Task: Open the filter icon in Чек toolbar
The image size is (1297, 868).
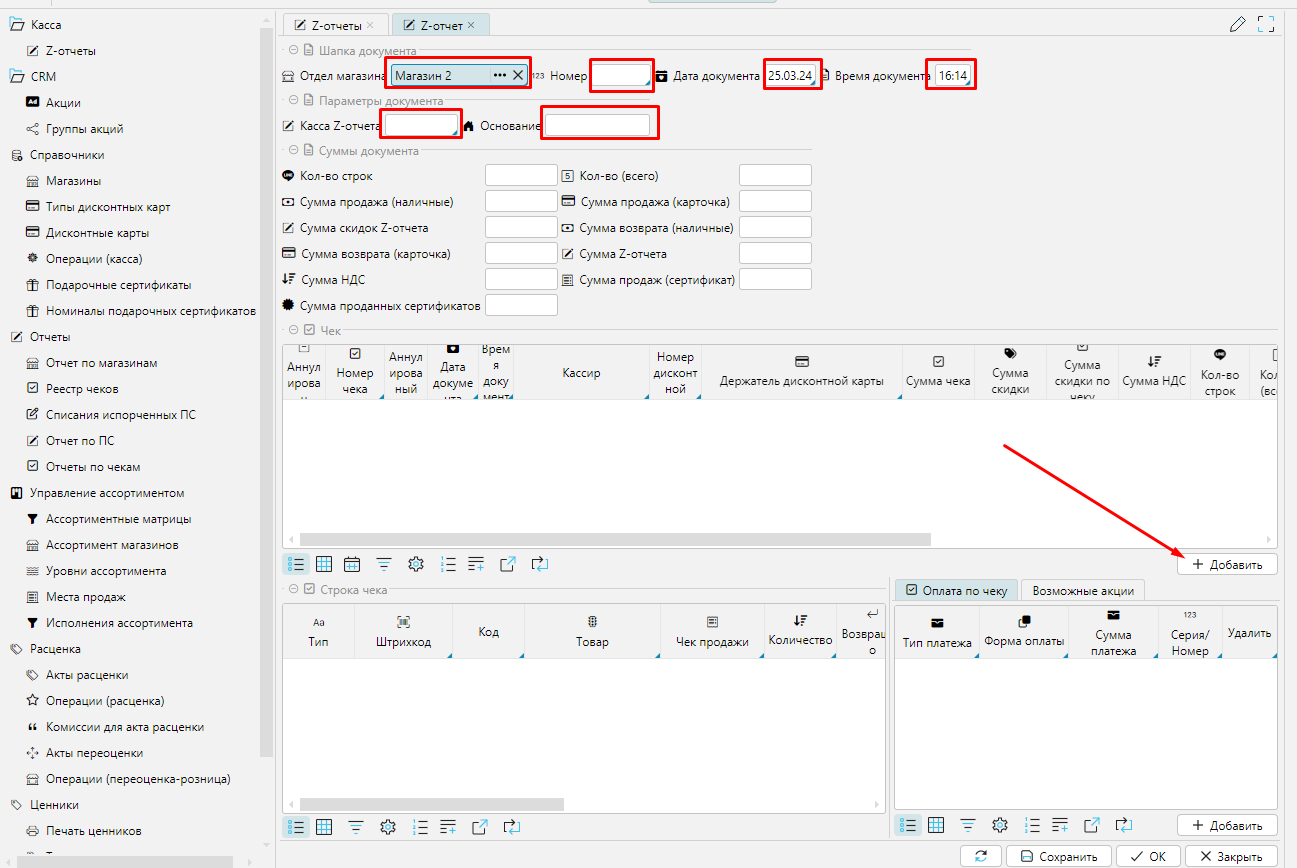Action: pos(384,565)
